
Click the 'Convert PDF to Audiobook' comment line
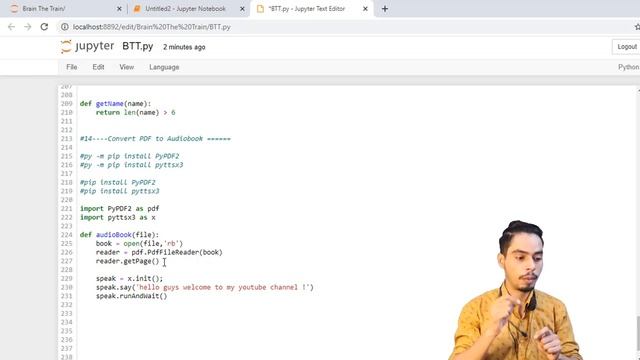click(x=155, y=139)
